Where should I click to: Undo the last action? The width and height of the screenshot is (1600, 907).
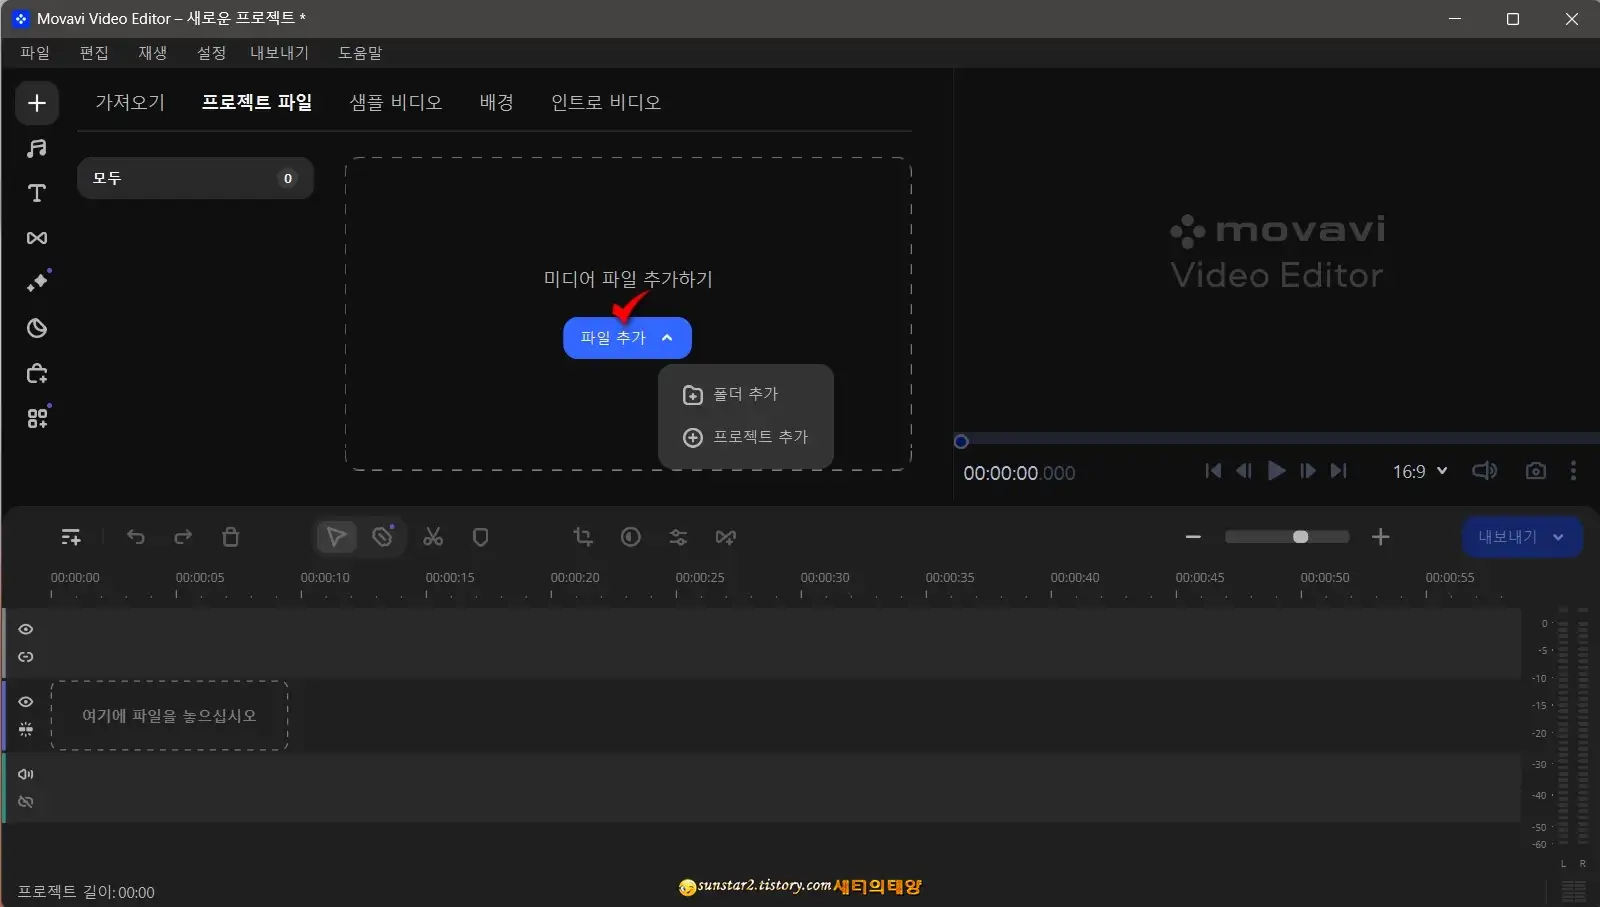click(136, 537)
